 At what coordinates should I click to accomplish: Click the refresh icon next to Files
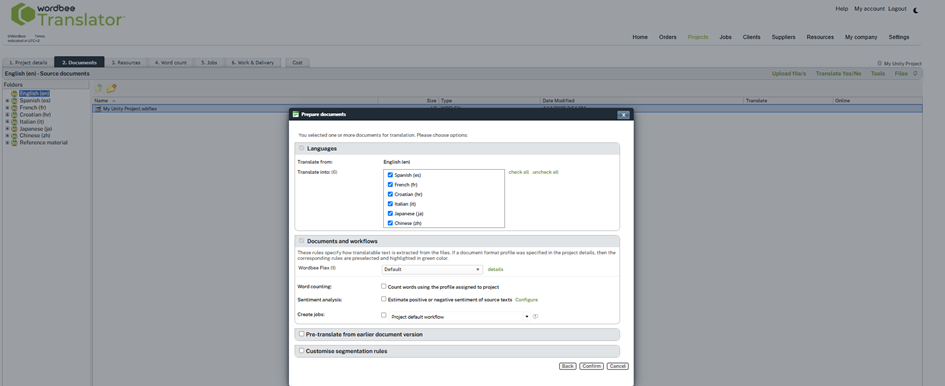[x=915, y=74]
